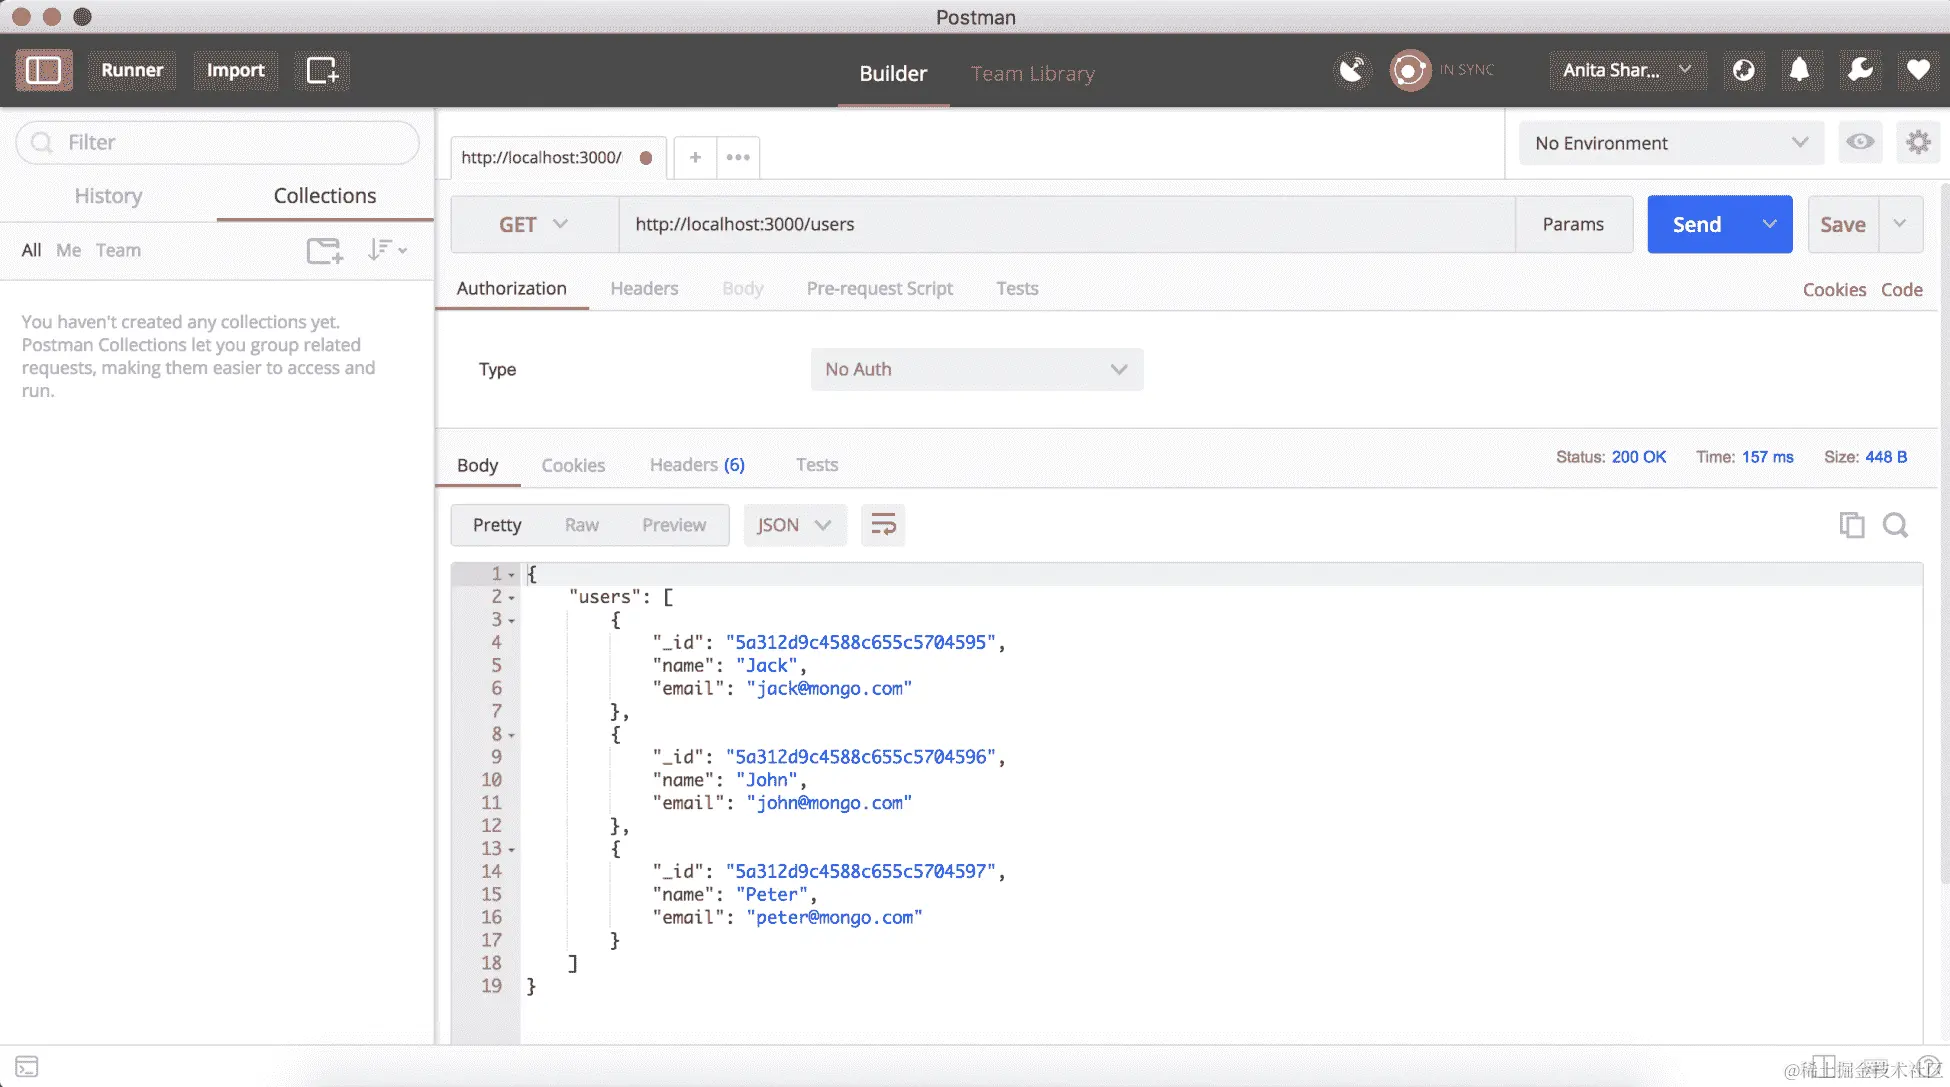Click the sync status icon

(x=1410, y=70)
